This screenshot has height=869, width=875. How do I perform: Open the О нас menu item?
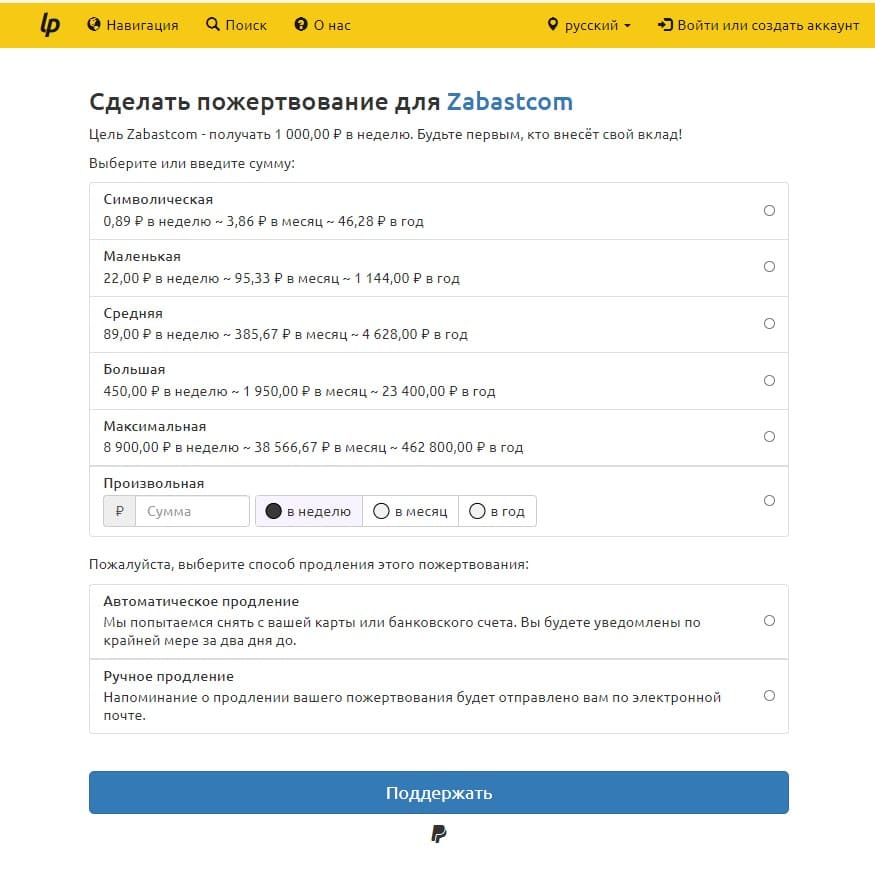click(332, 25)
